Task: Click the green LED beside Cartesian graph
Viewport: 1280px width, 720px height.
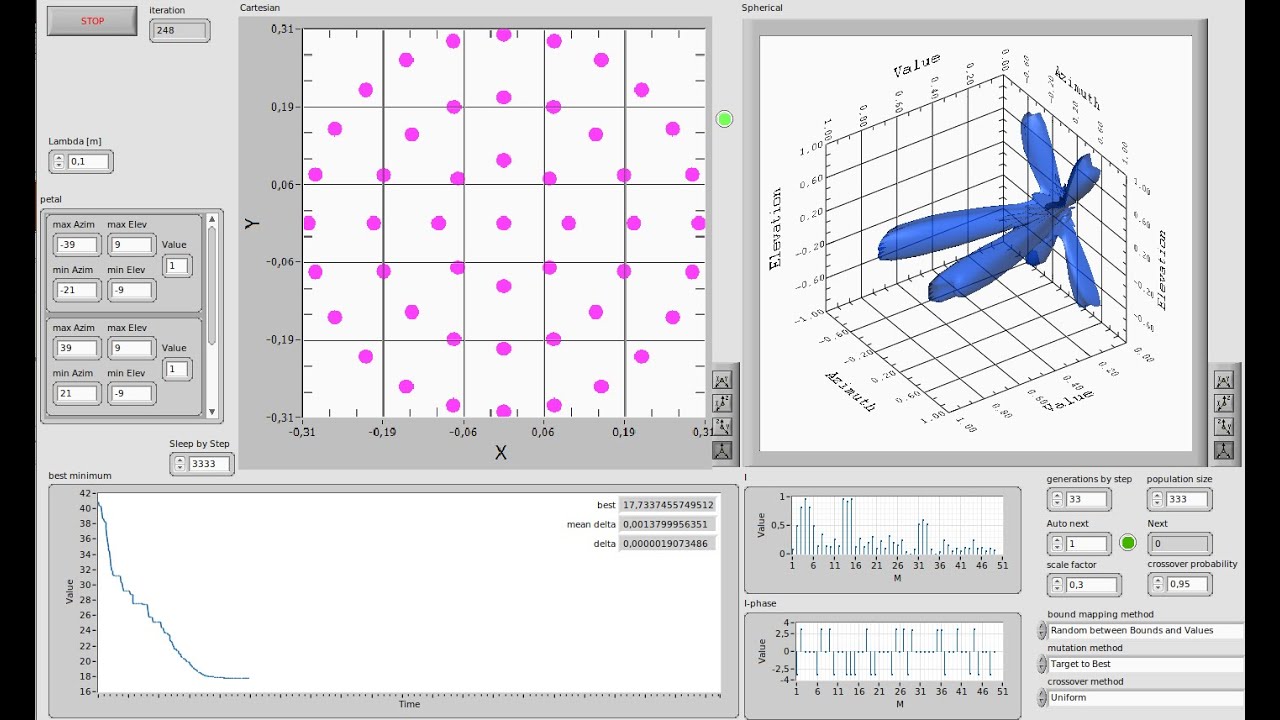Action: click(725, 119)
